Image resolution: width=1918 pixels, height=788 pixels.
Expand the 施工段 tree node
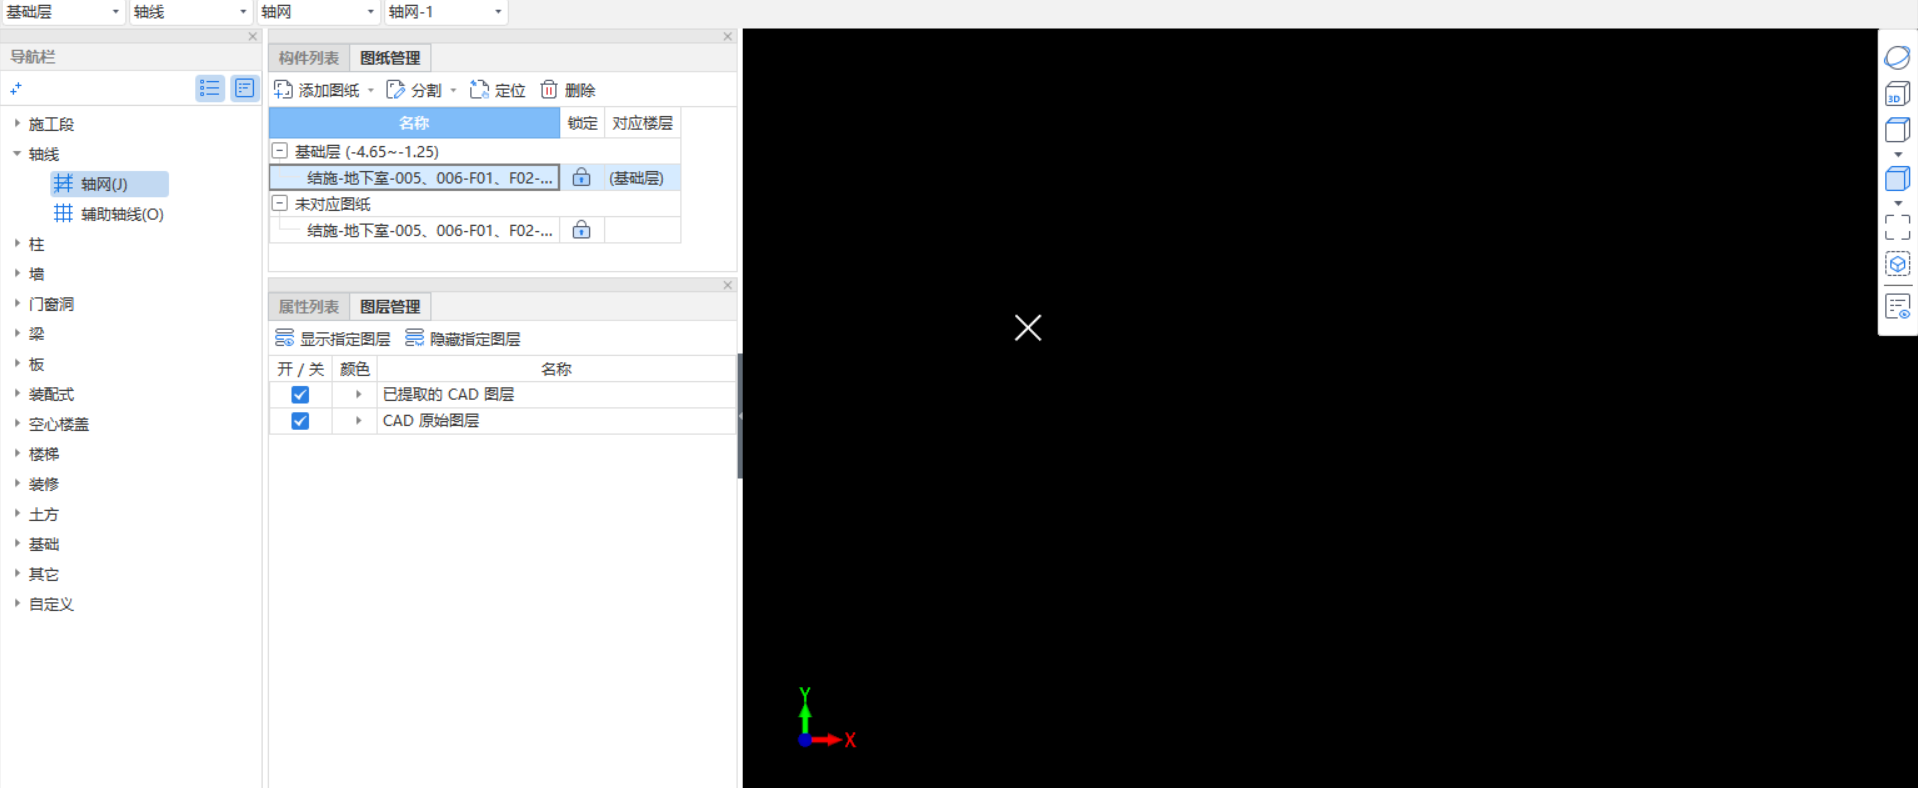[17, 124]
